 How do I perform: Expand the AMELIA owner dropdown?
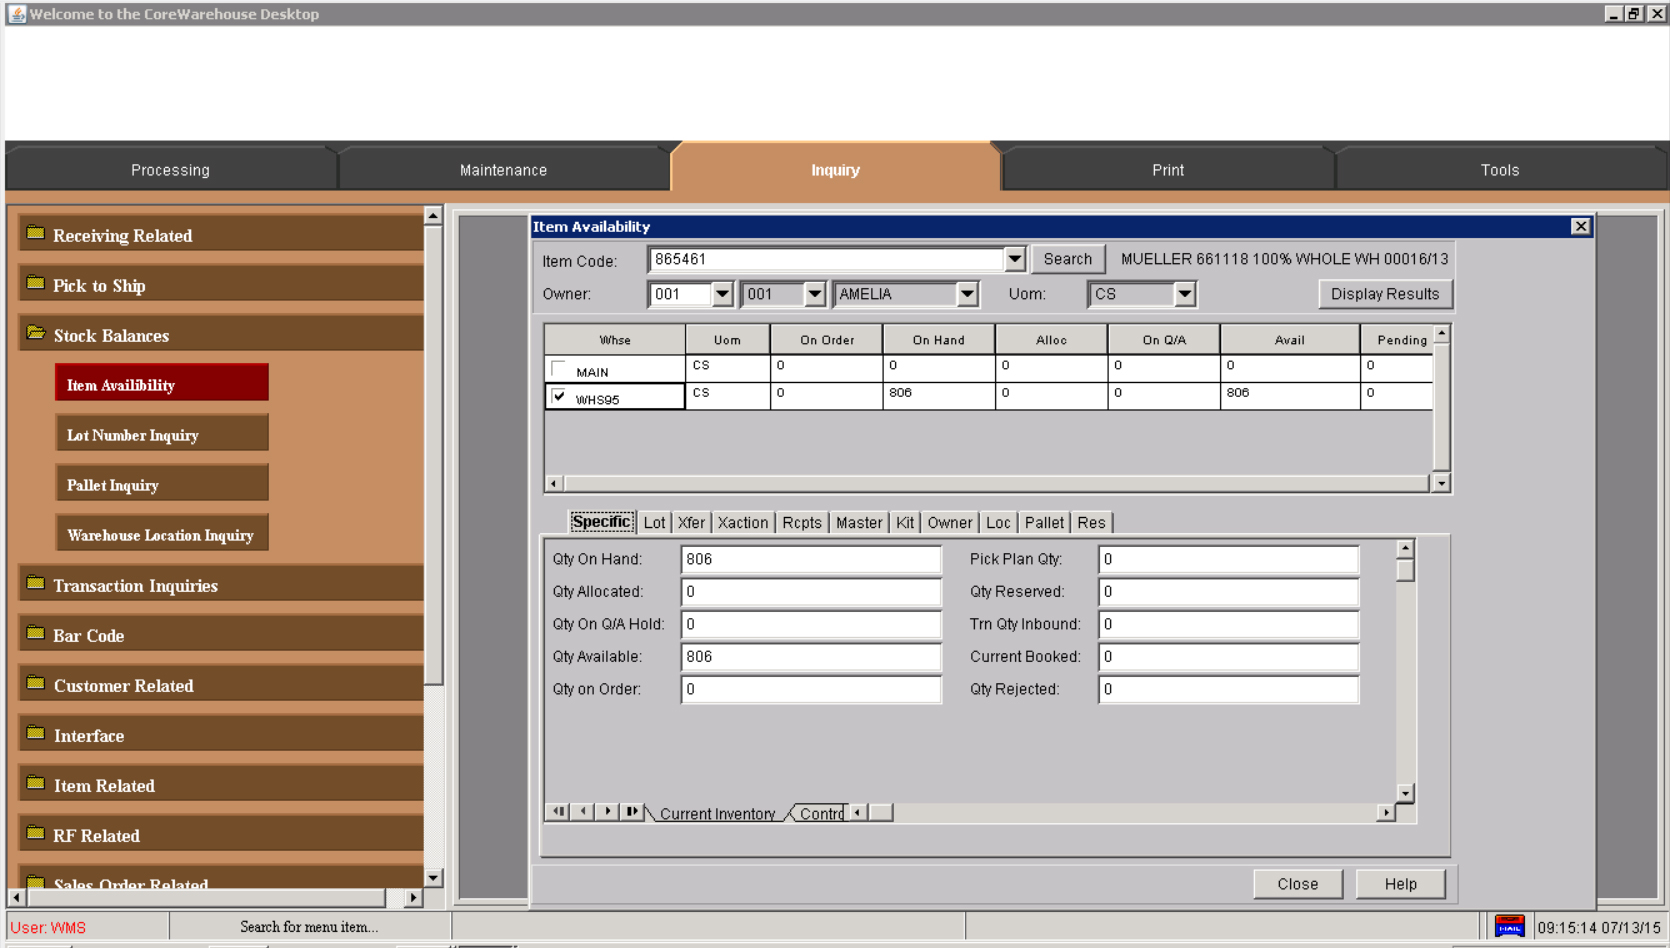click(966, 293)
